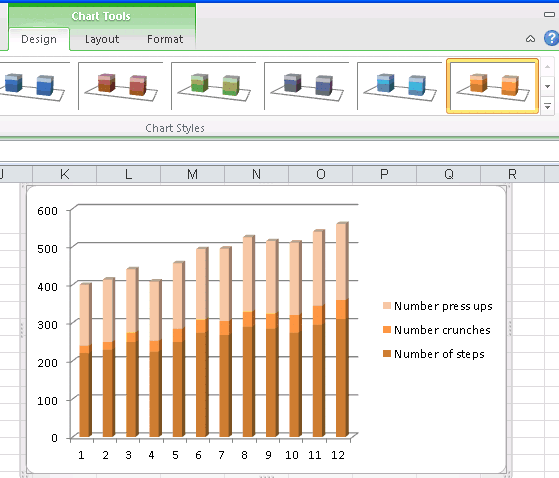559x478 pixels.
Task: Select column Q header
Action: [x=448, y=174]
